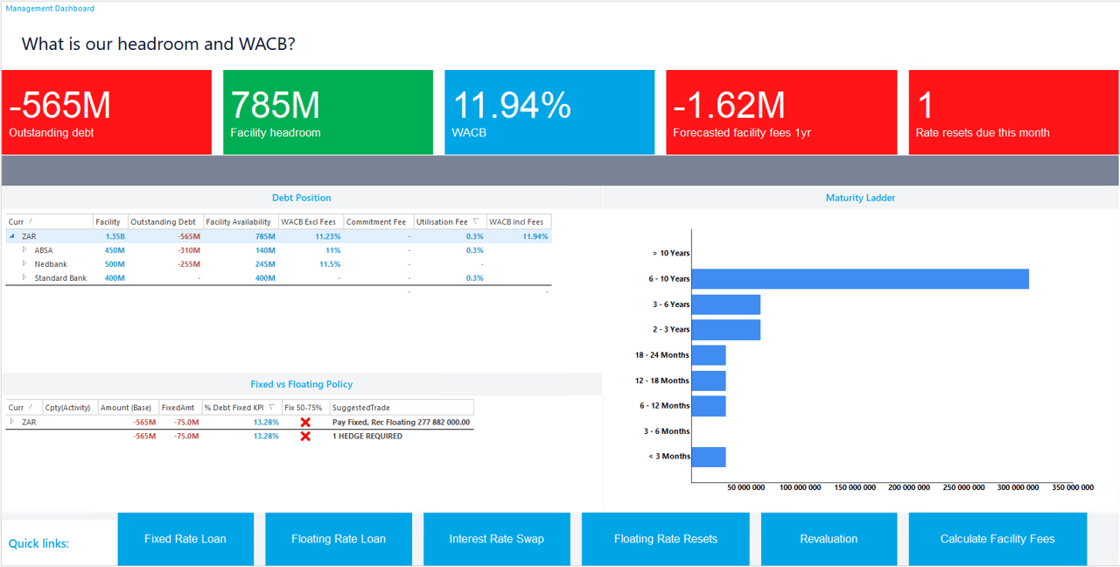Select the 2 - 3 Years maturity bar

coord(726,329)
